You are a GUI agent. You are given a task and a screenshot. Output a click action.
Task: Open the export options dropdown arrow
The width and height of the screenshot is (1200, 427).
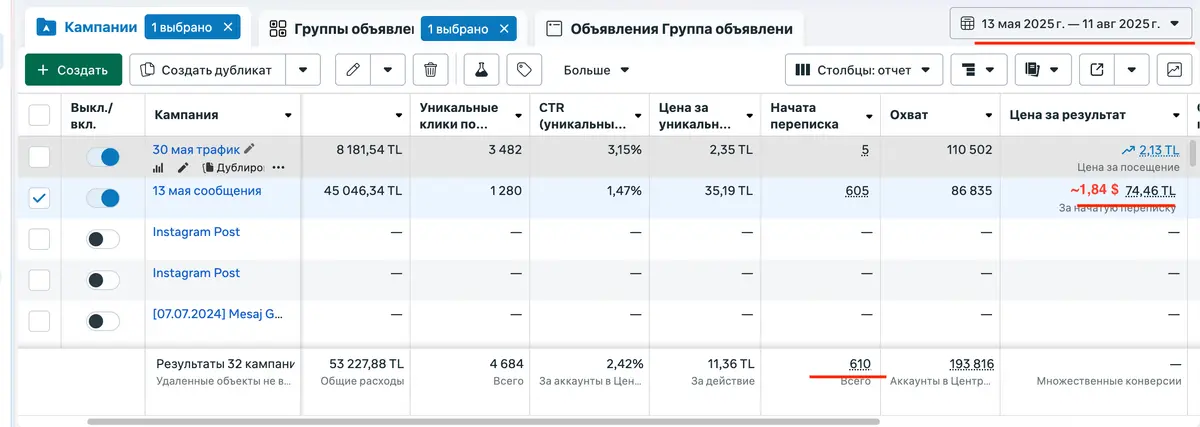coord(1131,70)
